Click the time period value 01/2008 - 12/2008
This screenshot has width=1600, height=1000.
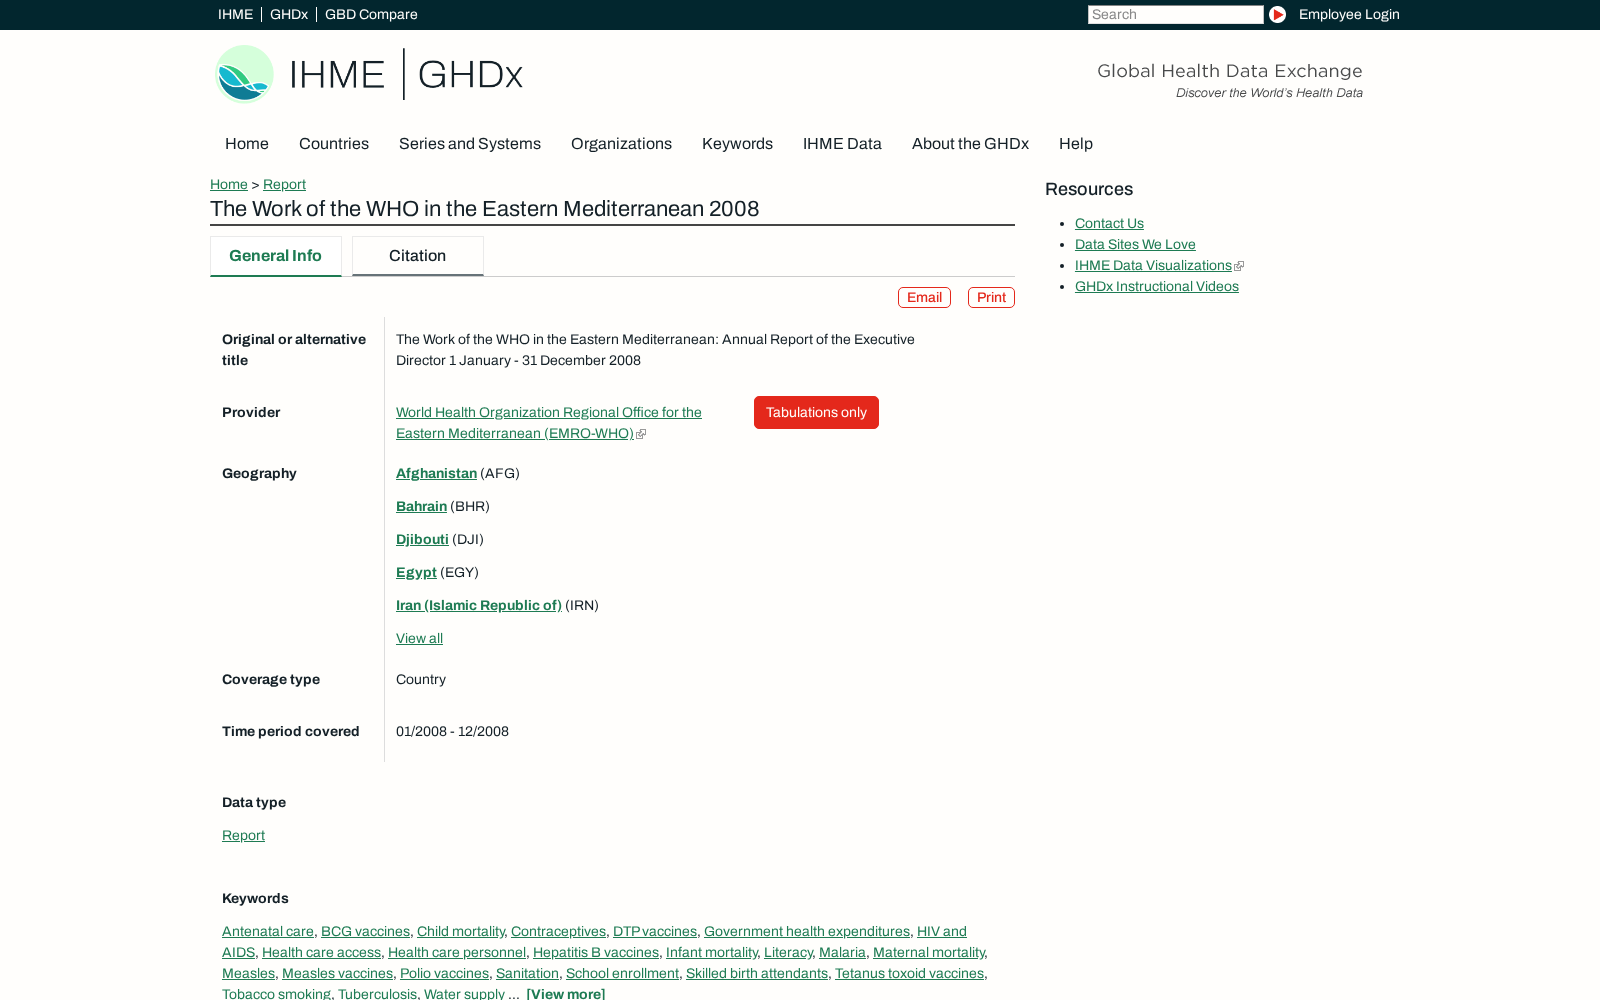pyautogui.click(x=452, y=731)
